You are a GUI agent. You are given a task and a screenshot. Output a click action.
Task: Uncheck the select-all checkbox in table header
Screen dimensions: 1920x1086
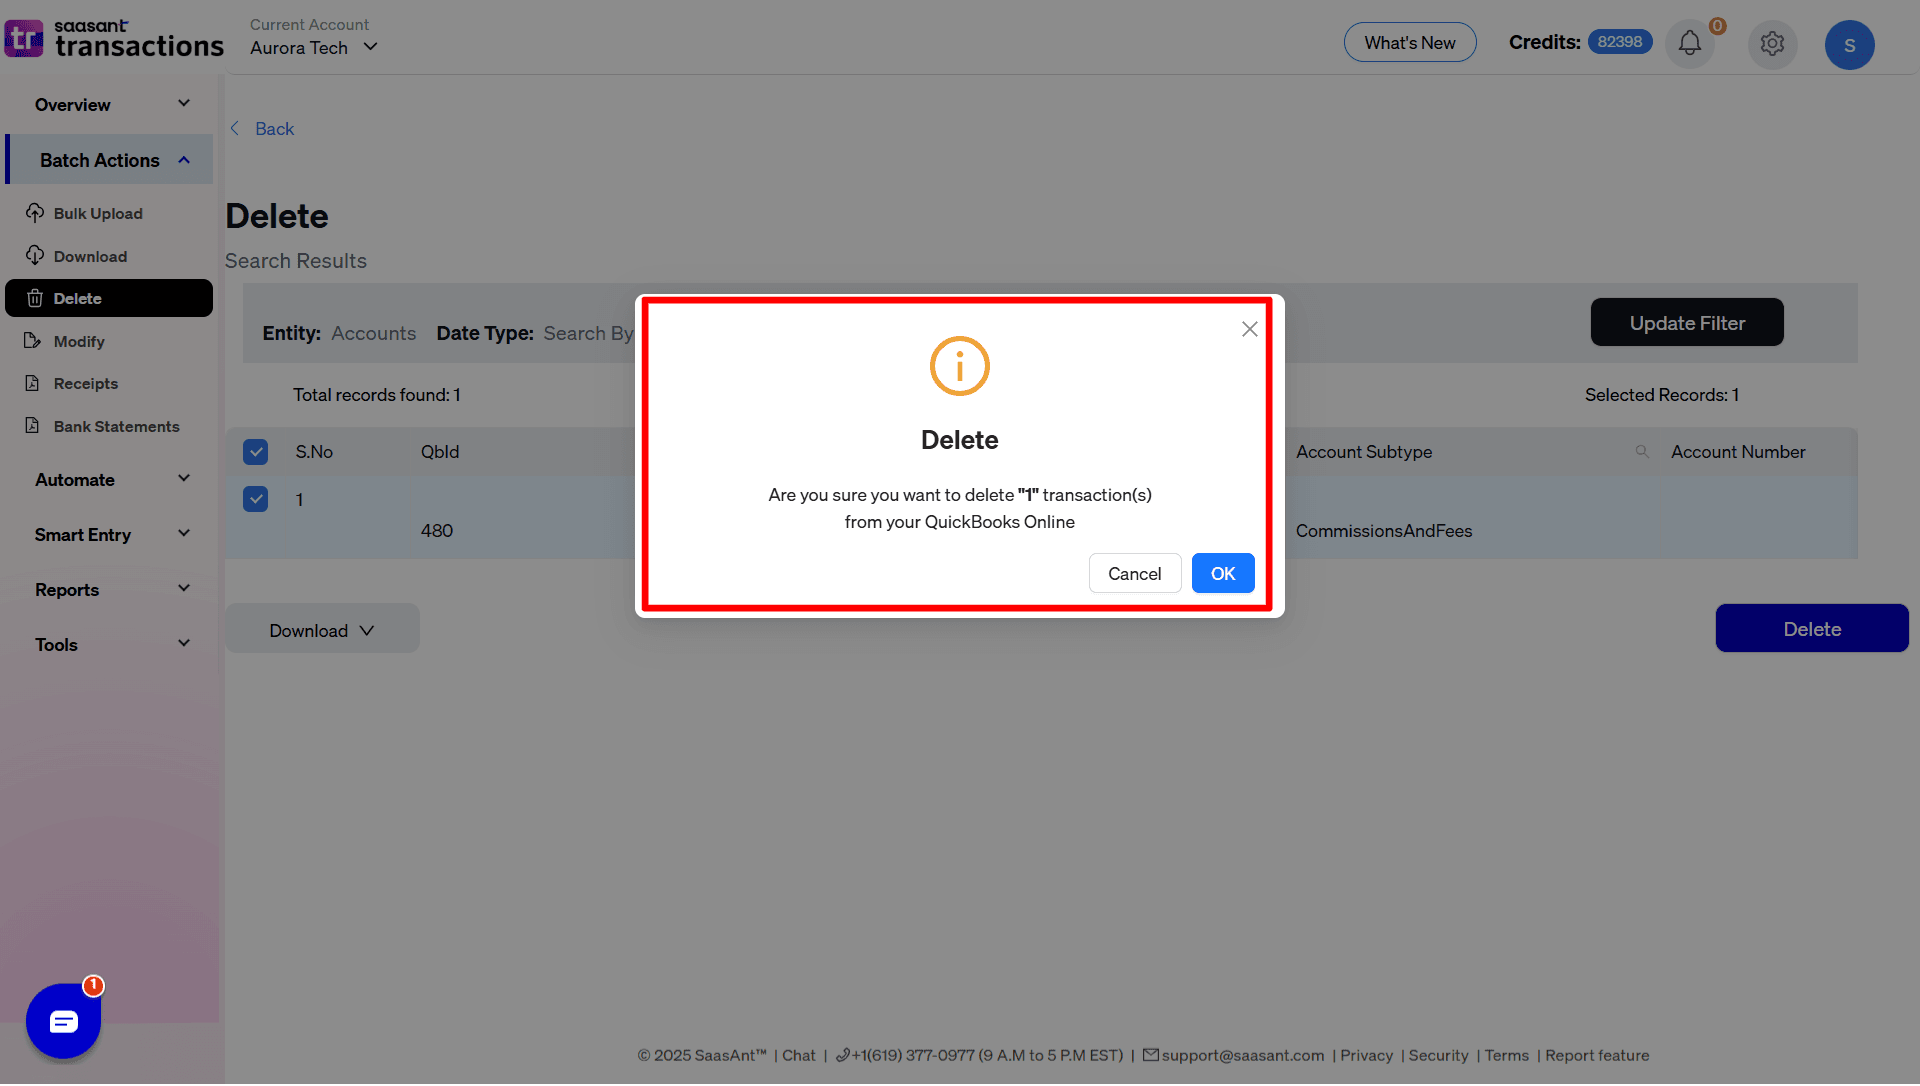pos(256,451)
